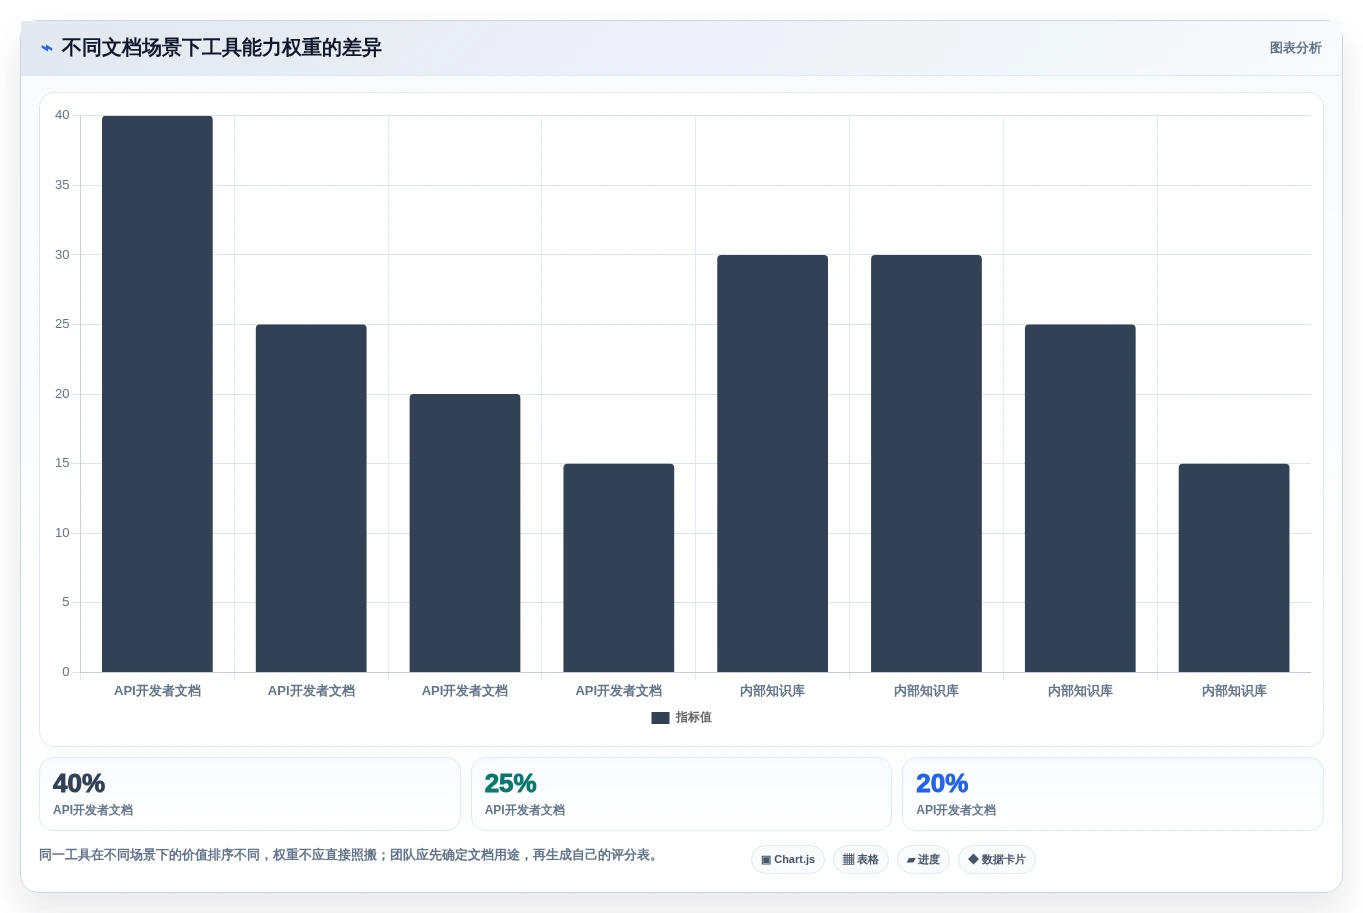Click the y-axis tick label 40
The height and width of the screenshot is (913, 1363).
(x=62, y=116)
